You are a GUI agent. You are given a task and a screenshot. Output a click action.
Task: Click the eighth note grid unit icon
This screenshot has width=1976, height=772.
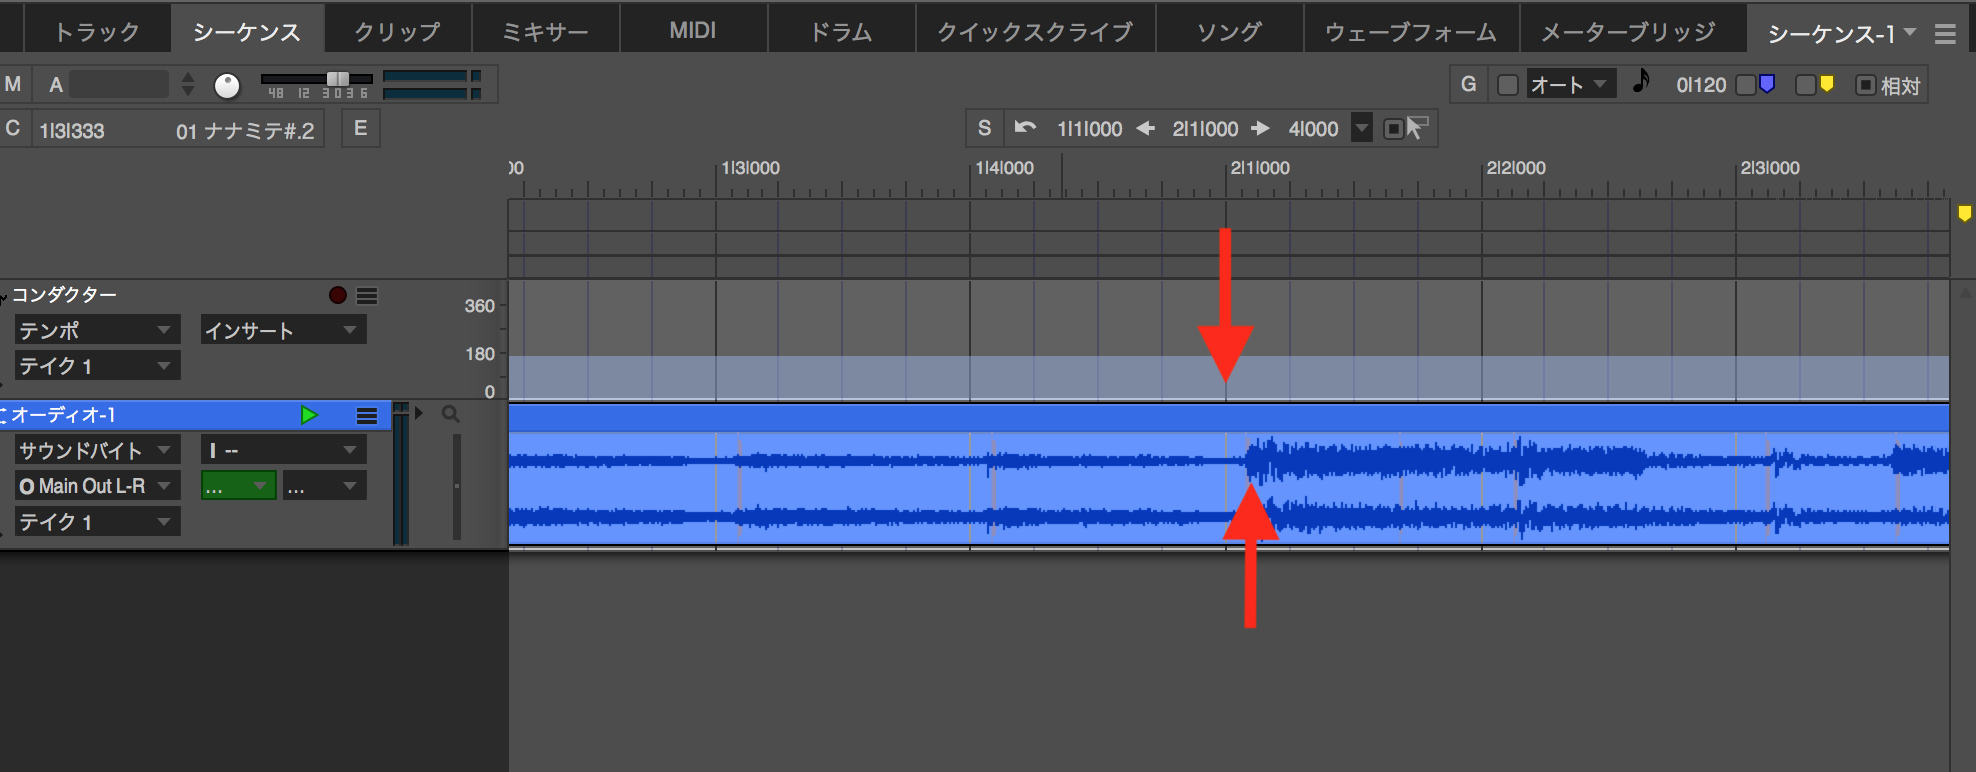1640,82
